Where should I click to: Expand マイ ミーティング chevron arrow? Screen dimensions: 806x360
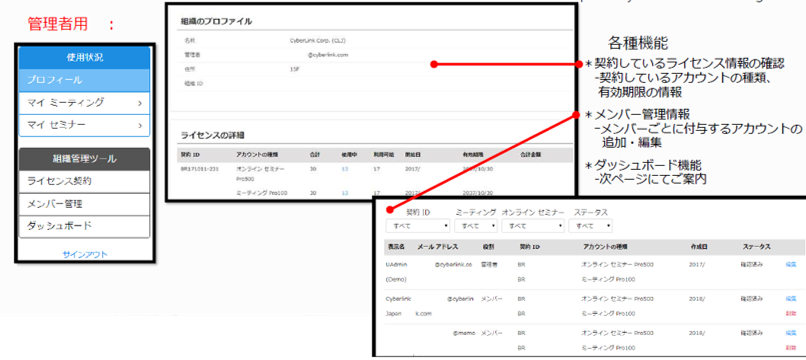click(140, 103)
